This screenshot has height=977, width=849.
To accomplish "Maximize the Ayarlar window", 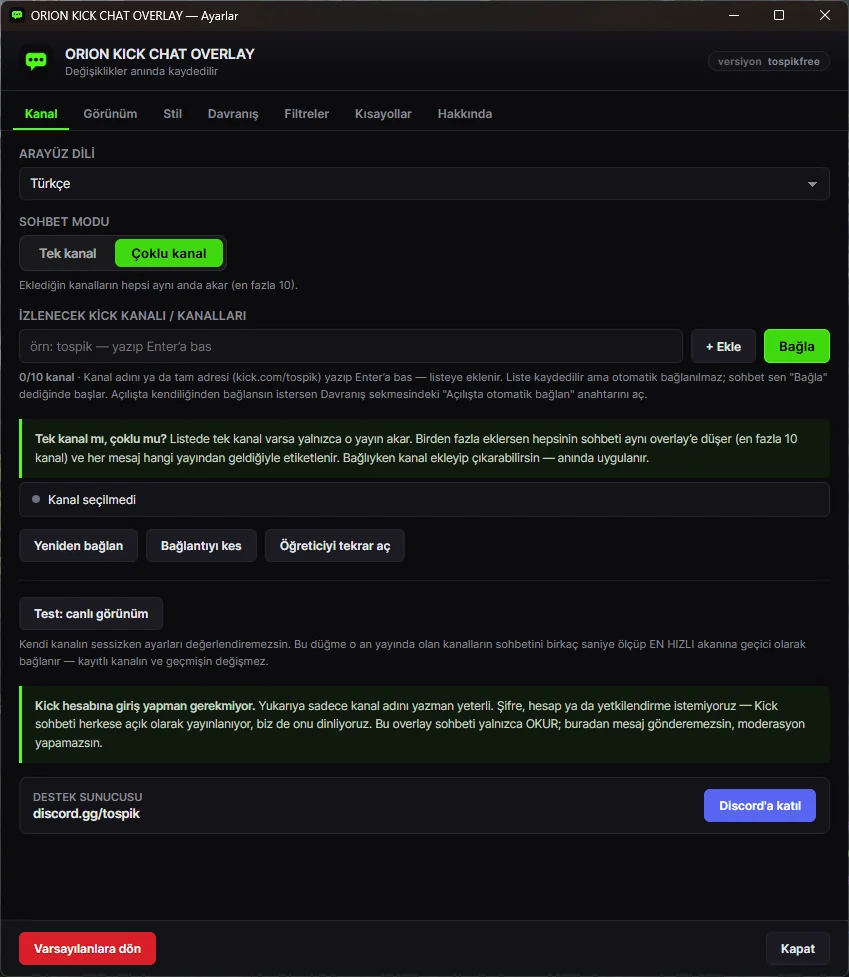I will [779, 15].
